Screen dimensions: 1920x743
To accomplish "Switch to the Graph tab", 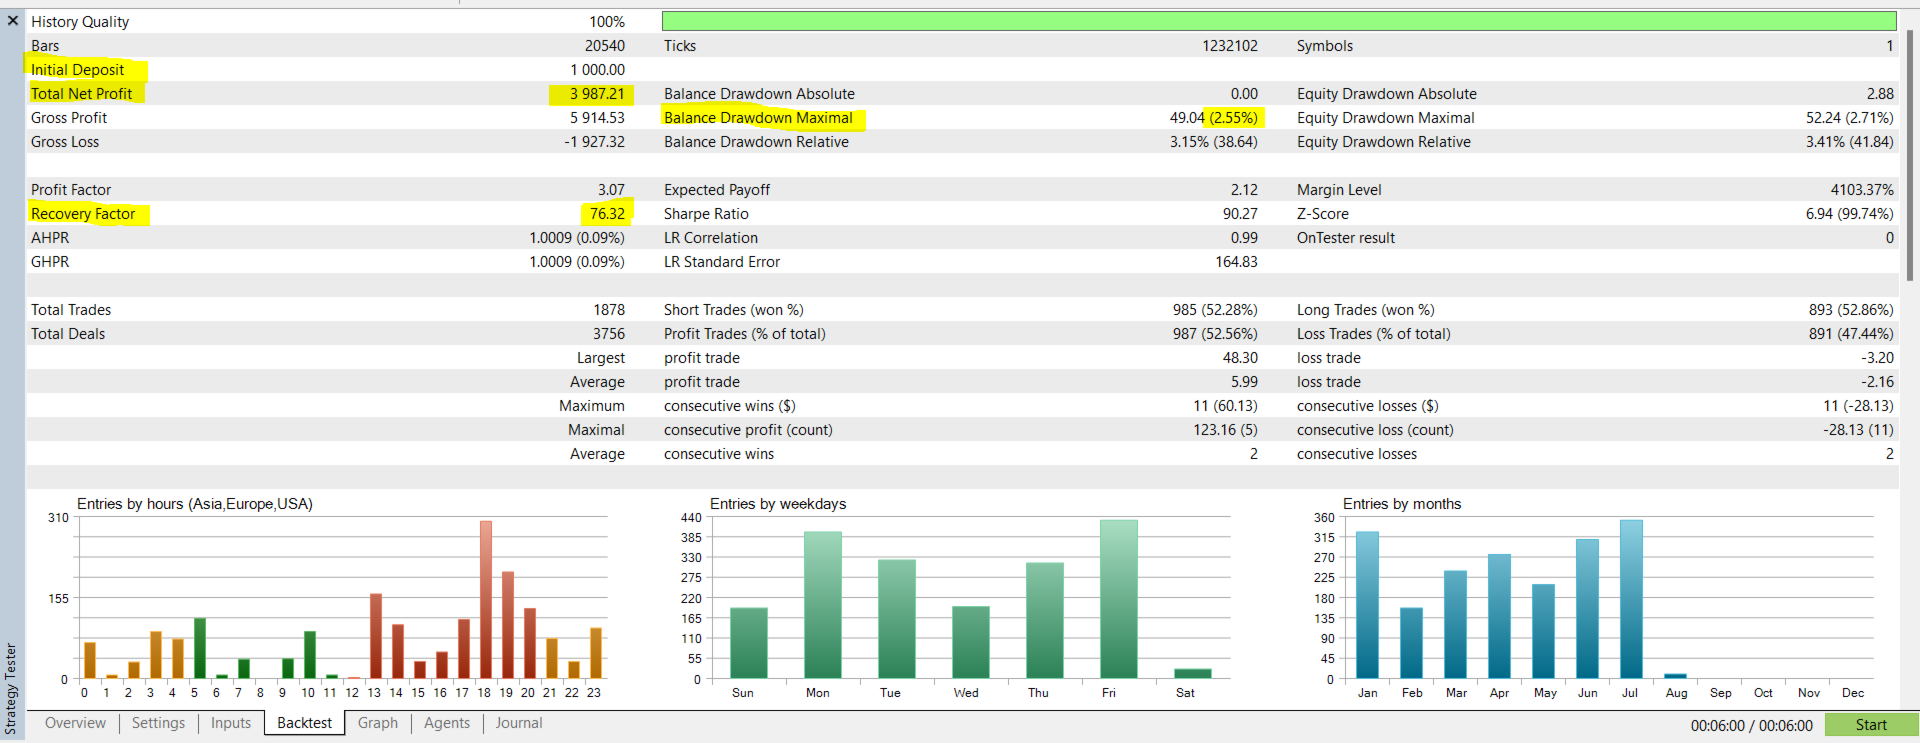I will coord(378,723).
